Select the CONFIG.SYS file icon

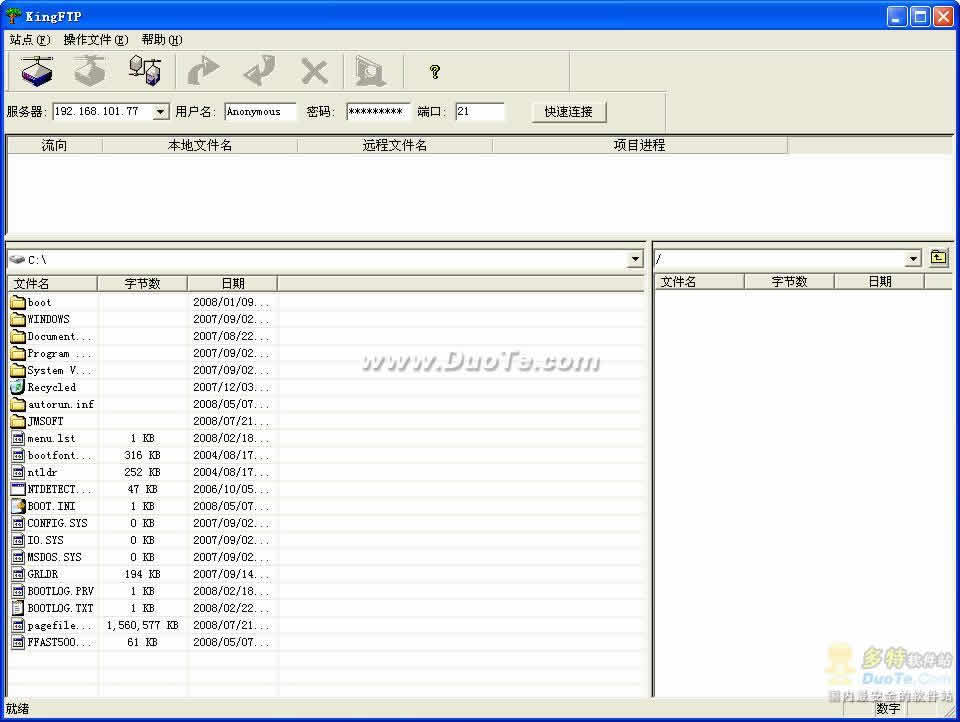pos(18,524)
